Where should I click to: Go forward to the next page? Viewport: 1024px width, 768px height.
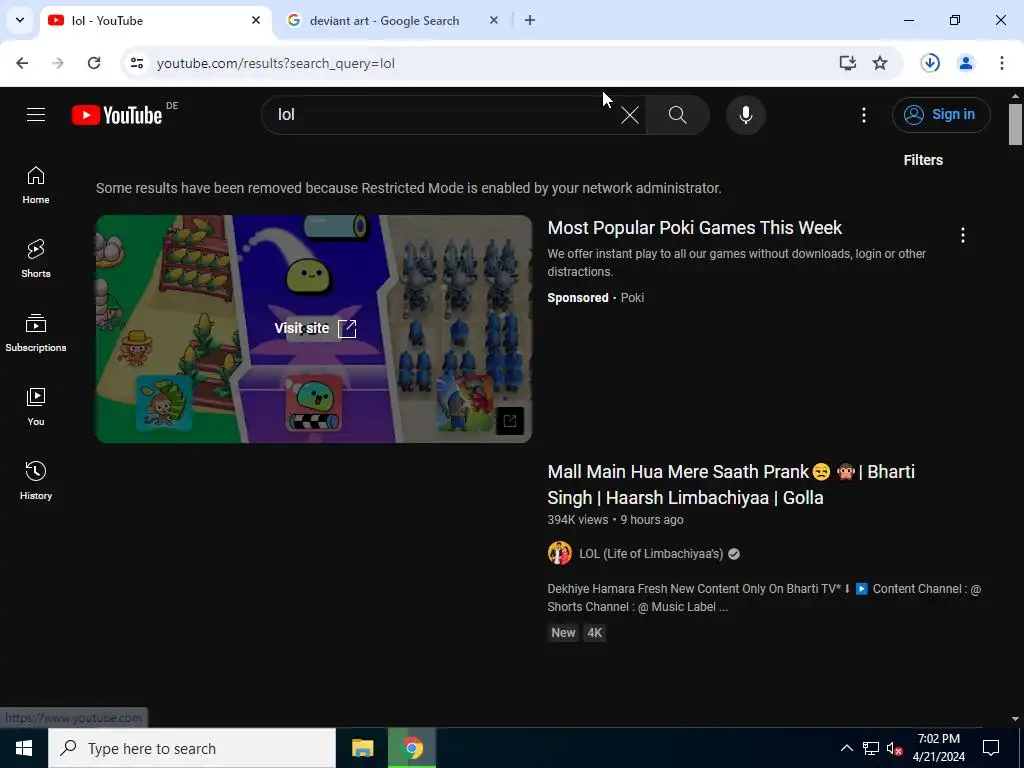coord(58,63)
